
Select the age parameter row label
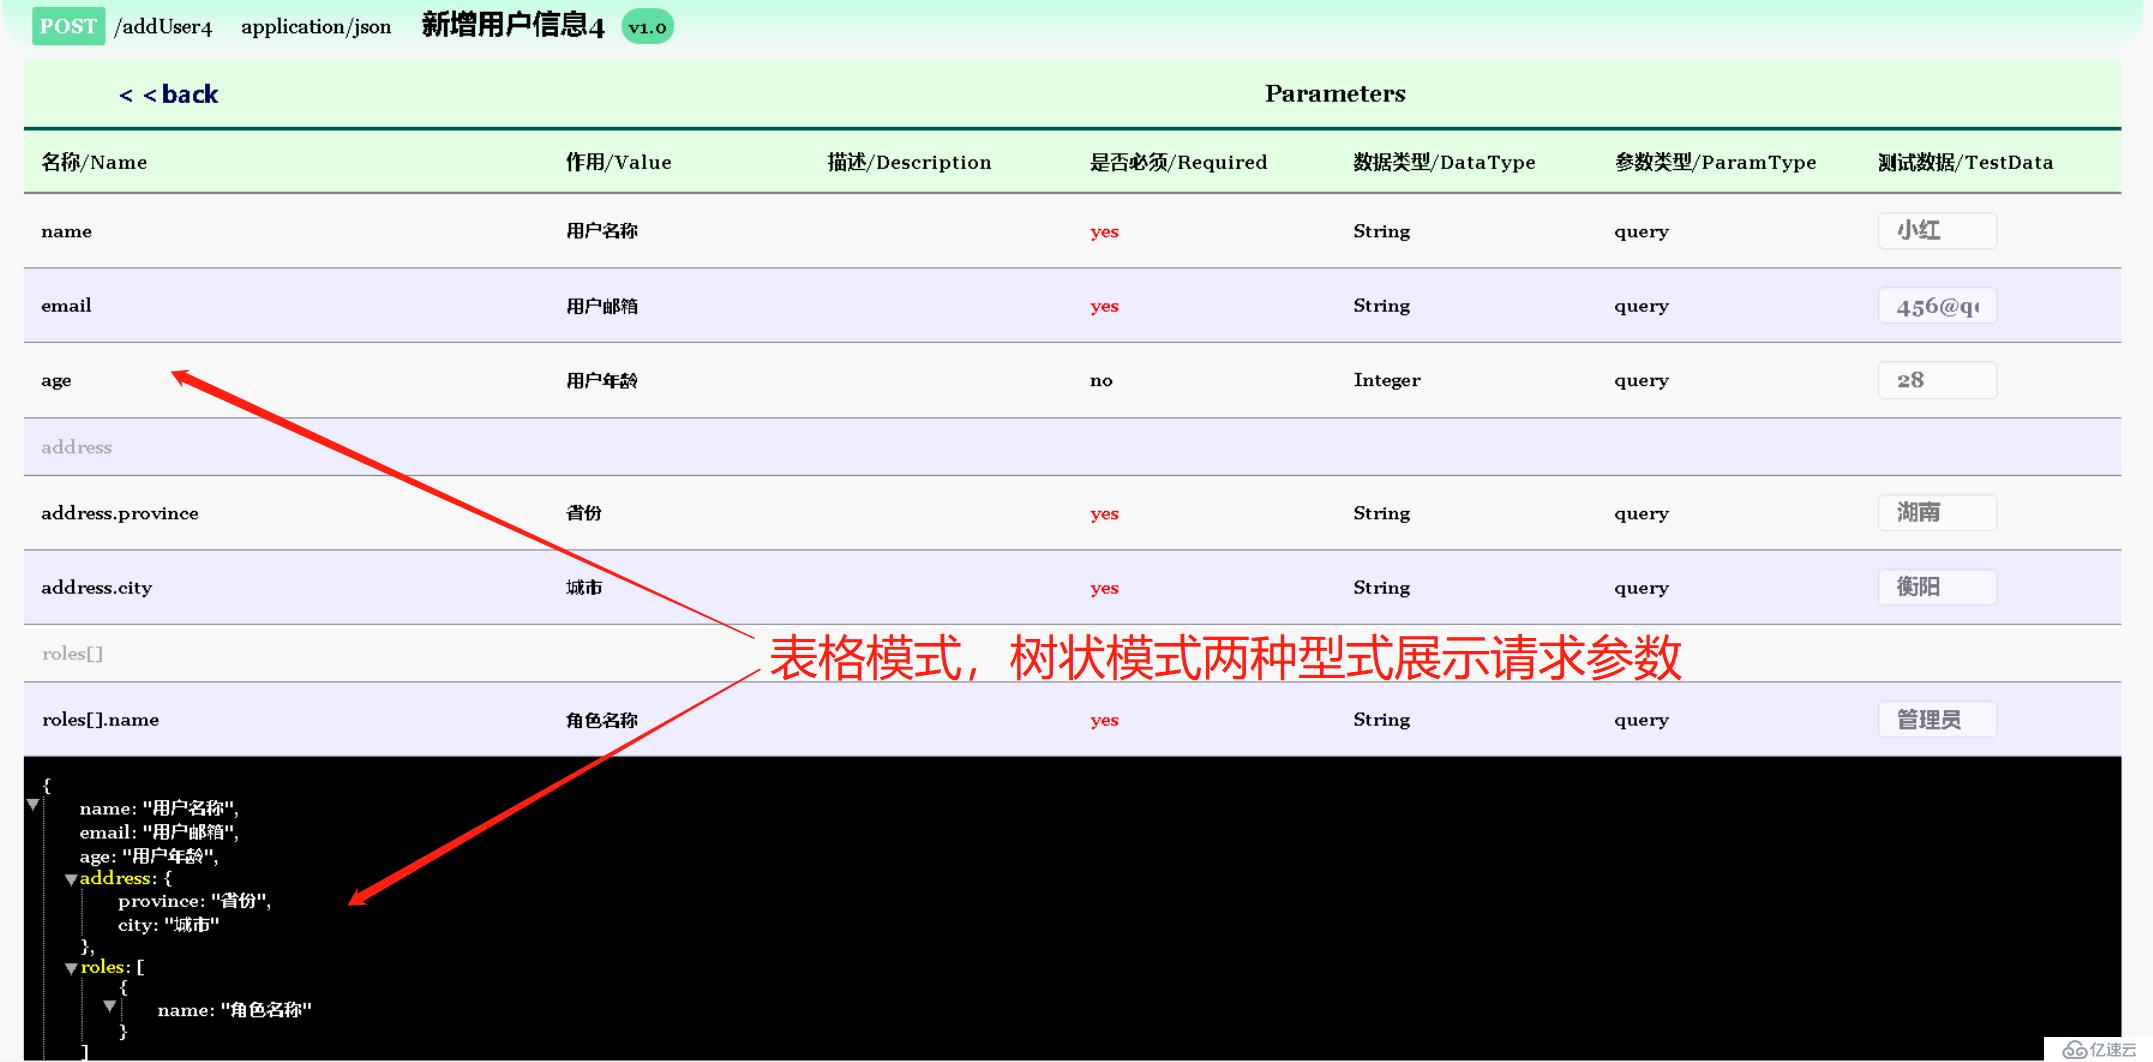56,381
